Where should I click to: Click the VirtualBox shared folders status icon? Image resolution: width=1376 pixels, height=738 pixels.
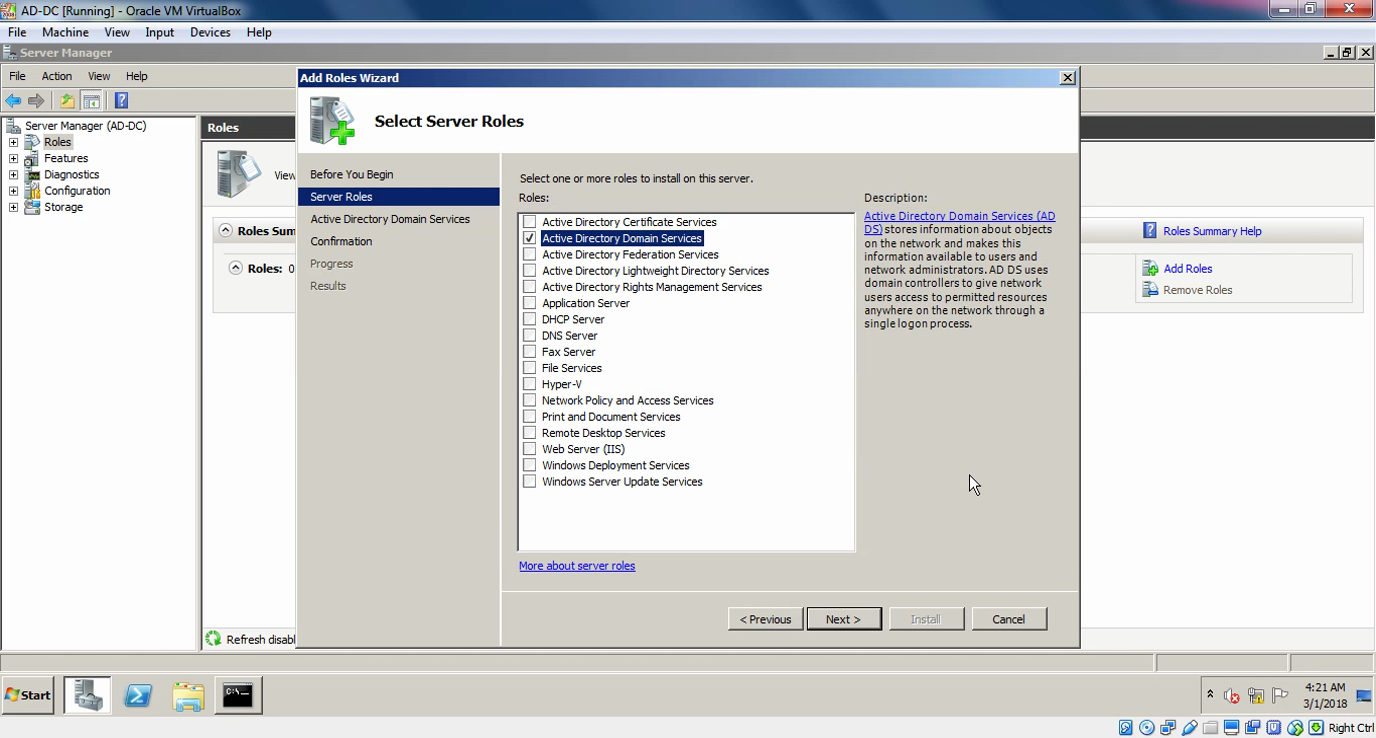(1210, 728)
